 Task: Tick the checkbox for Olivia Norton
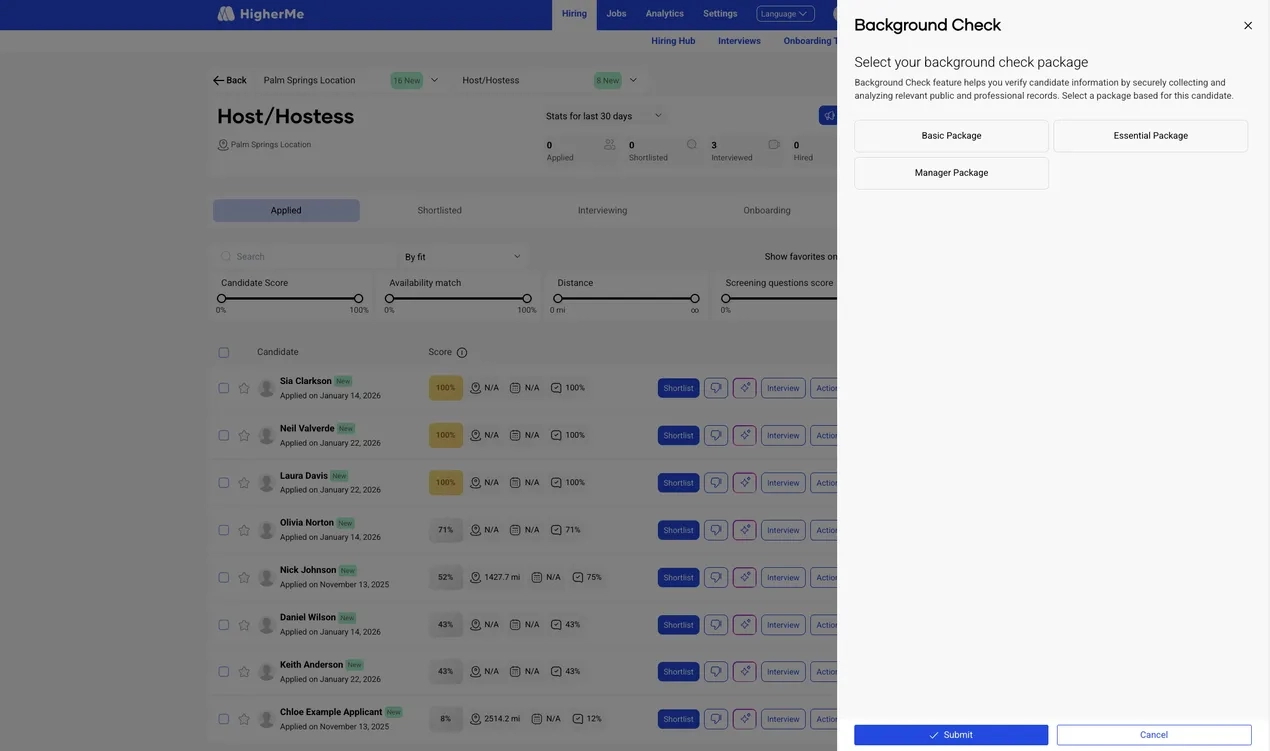coord(224,530)
